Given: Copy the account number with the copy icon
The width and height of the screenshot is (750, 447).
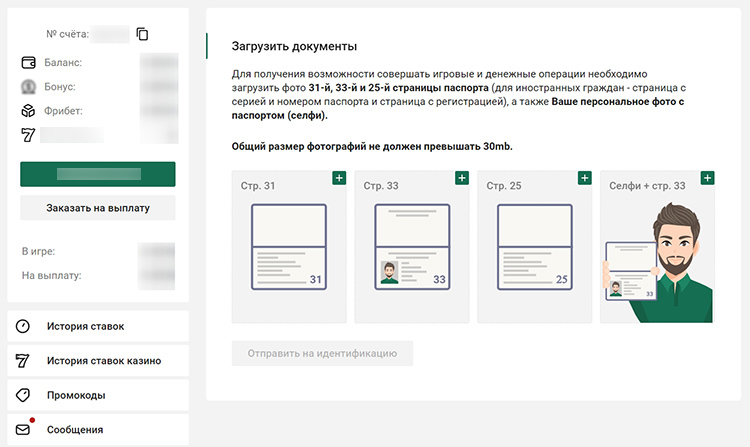Looking at the screenshot, I should pyautogui.click(x=142, y=34).
